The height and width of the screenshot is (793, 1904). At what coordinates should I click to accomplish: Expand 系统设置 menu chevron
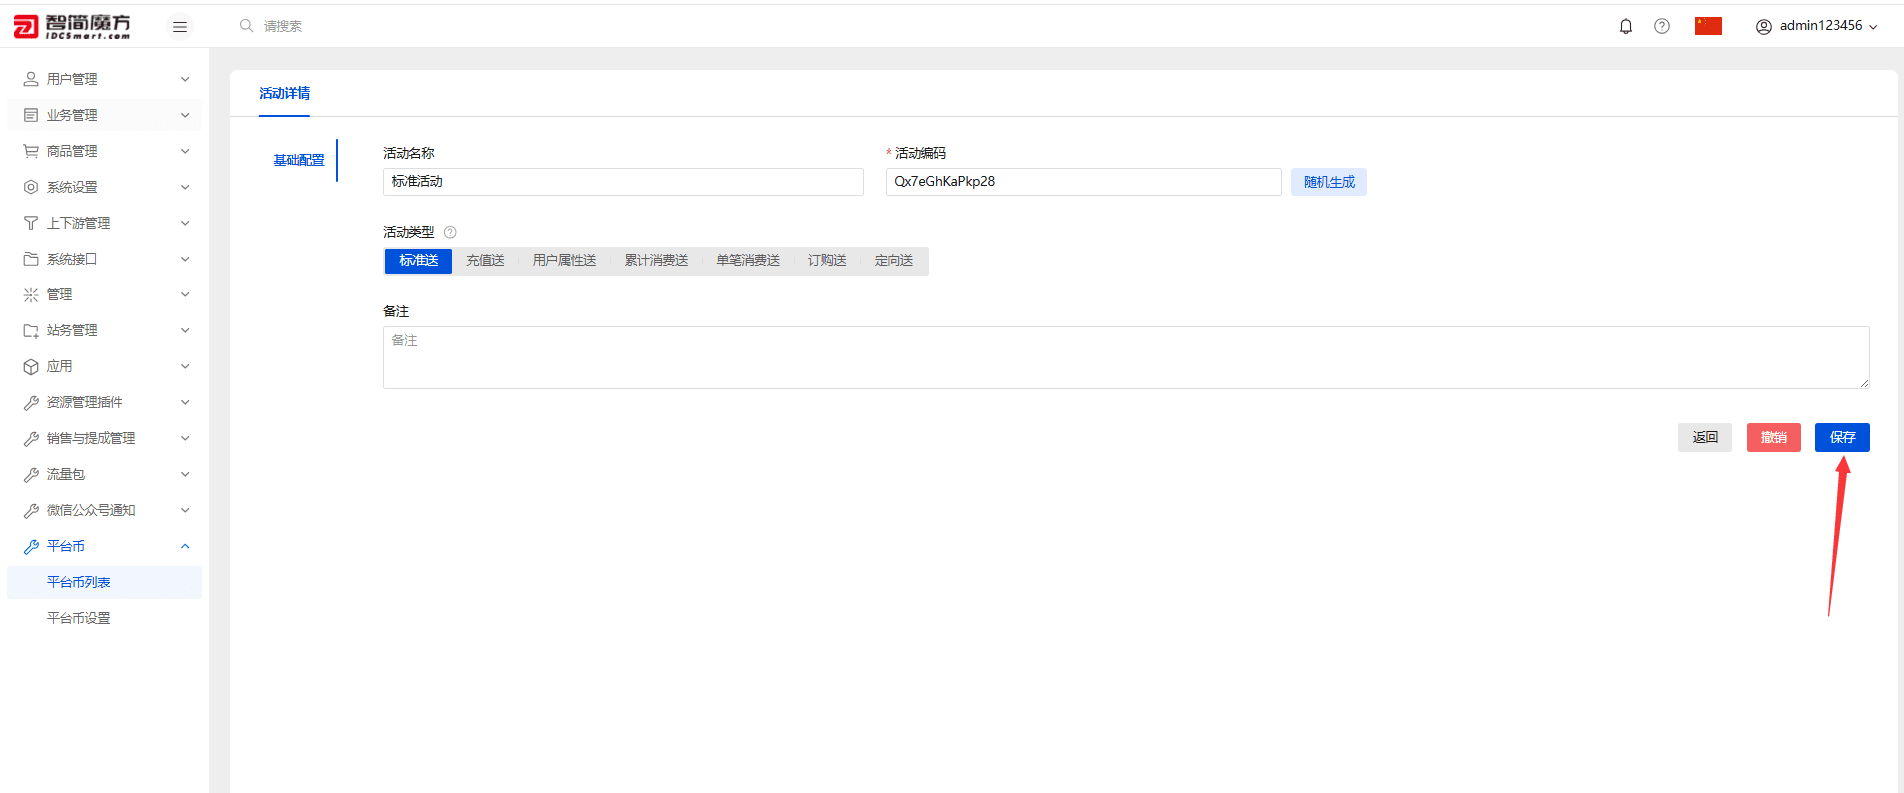click(x=185, y=187)
